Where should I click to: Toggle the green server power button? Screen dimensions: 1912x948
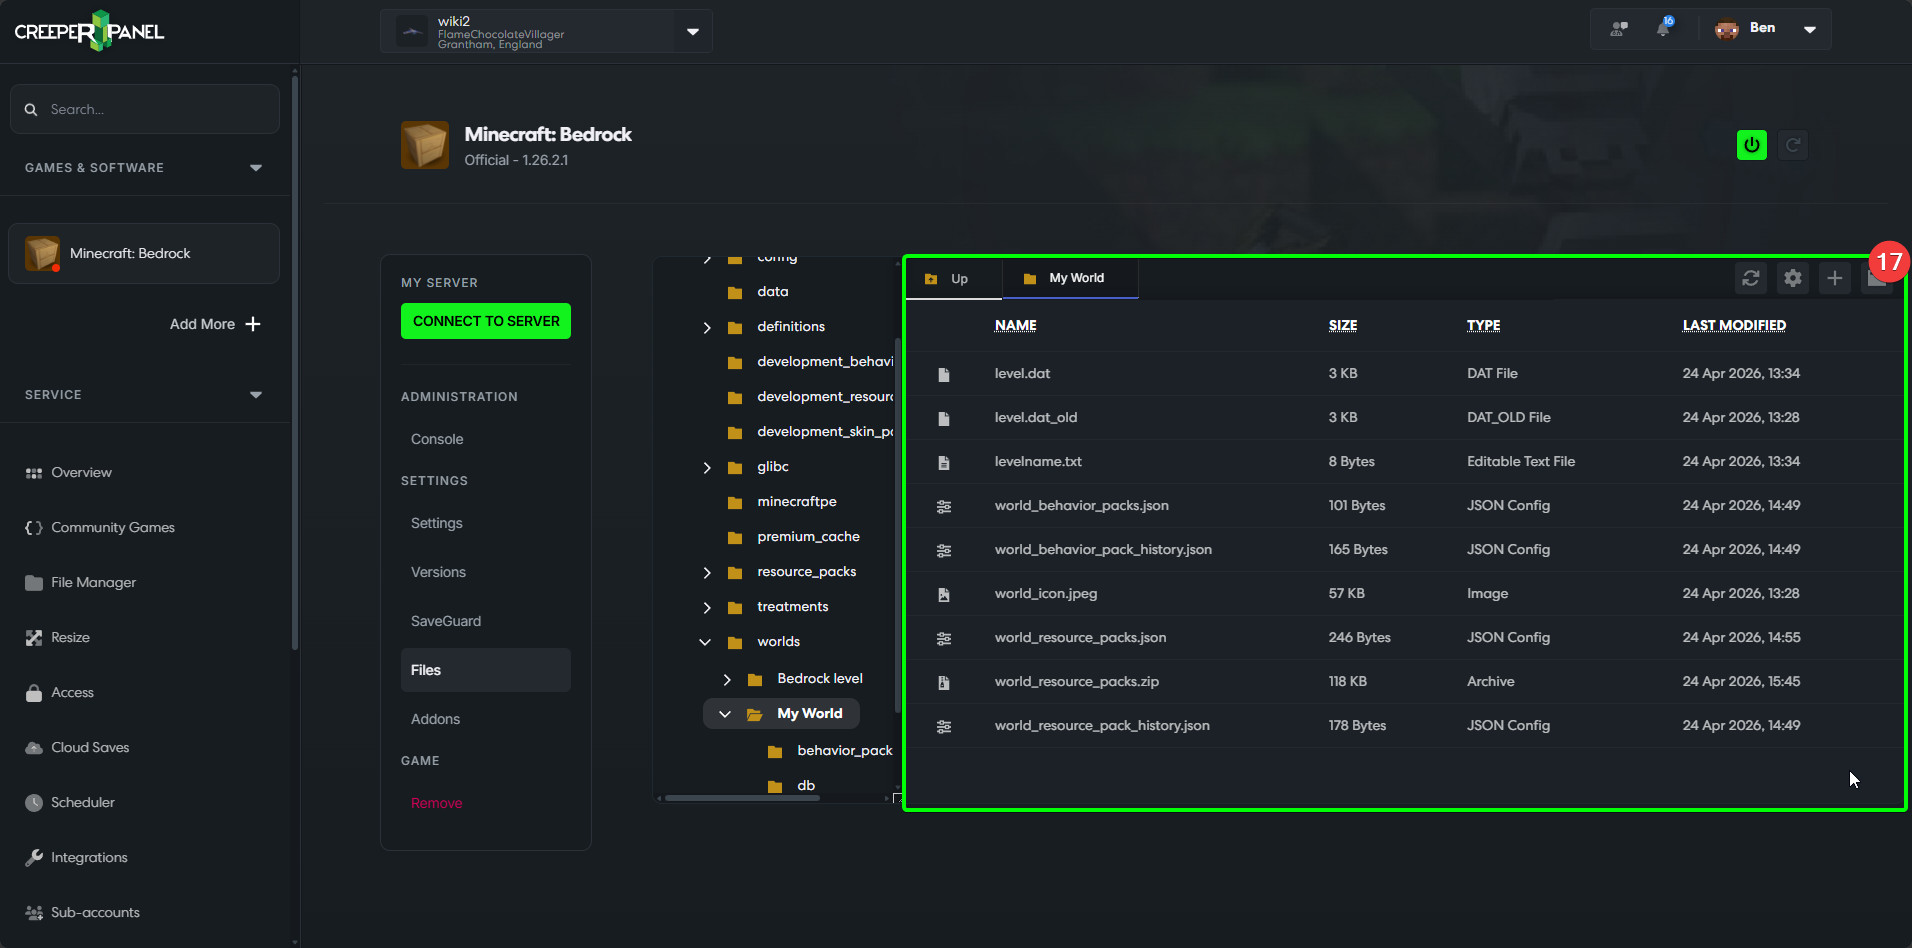1752,145
